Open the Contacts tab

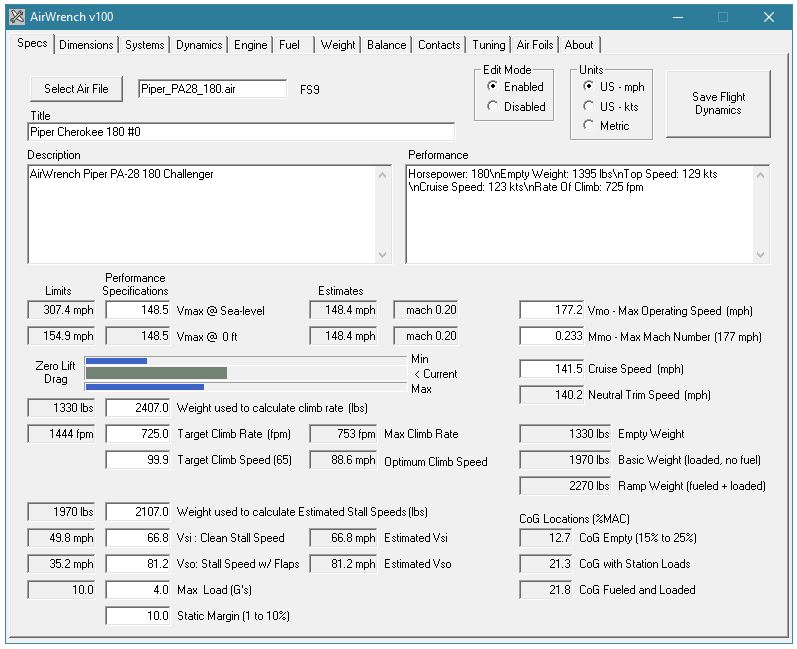439,45
